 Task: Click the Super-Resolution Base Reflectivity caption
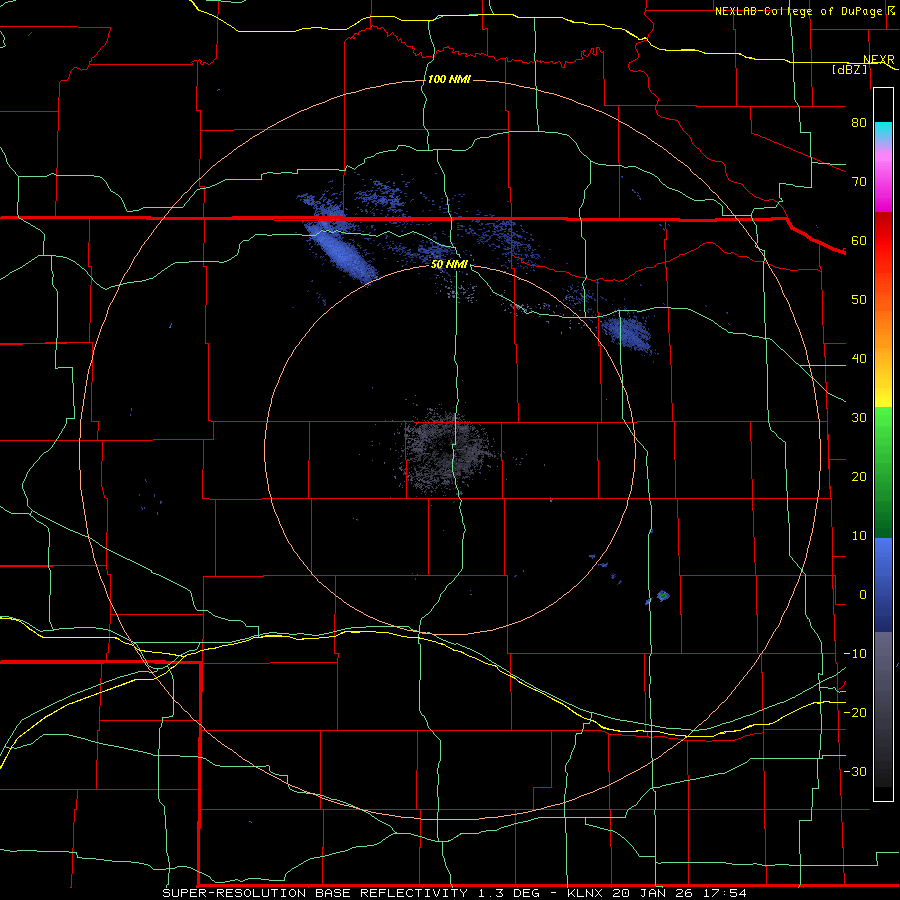[x=455, y=893]
